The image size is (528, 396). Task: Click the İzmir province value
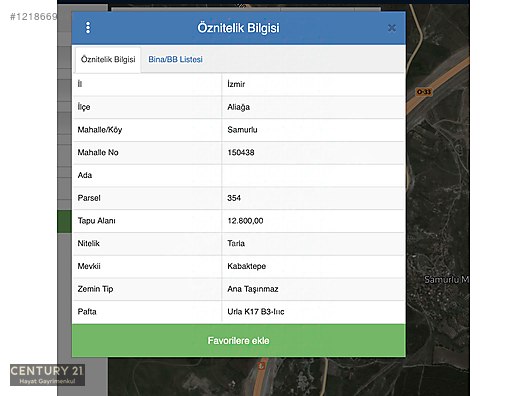pos(236,84)
